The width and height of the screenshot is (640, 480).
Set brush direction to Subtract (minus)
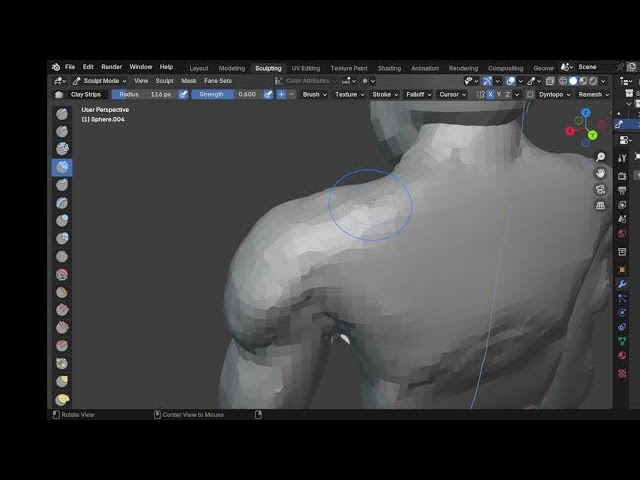[291, 95]
